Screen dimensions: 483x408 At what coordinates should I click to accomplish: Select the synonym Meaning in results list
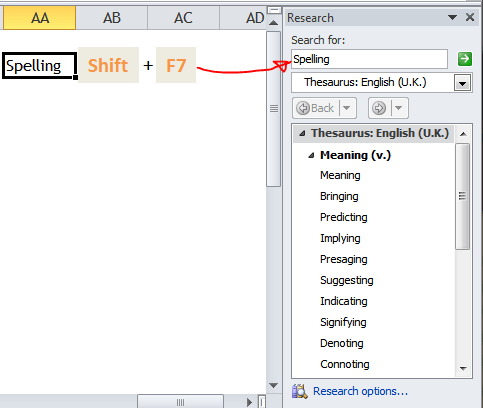tap(340, 175)
